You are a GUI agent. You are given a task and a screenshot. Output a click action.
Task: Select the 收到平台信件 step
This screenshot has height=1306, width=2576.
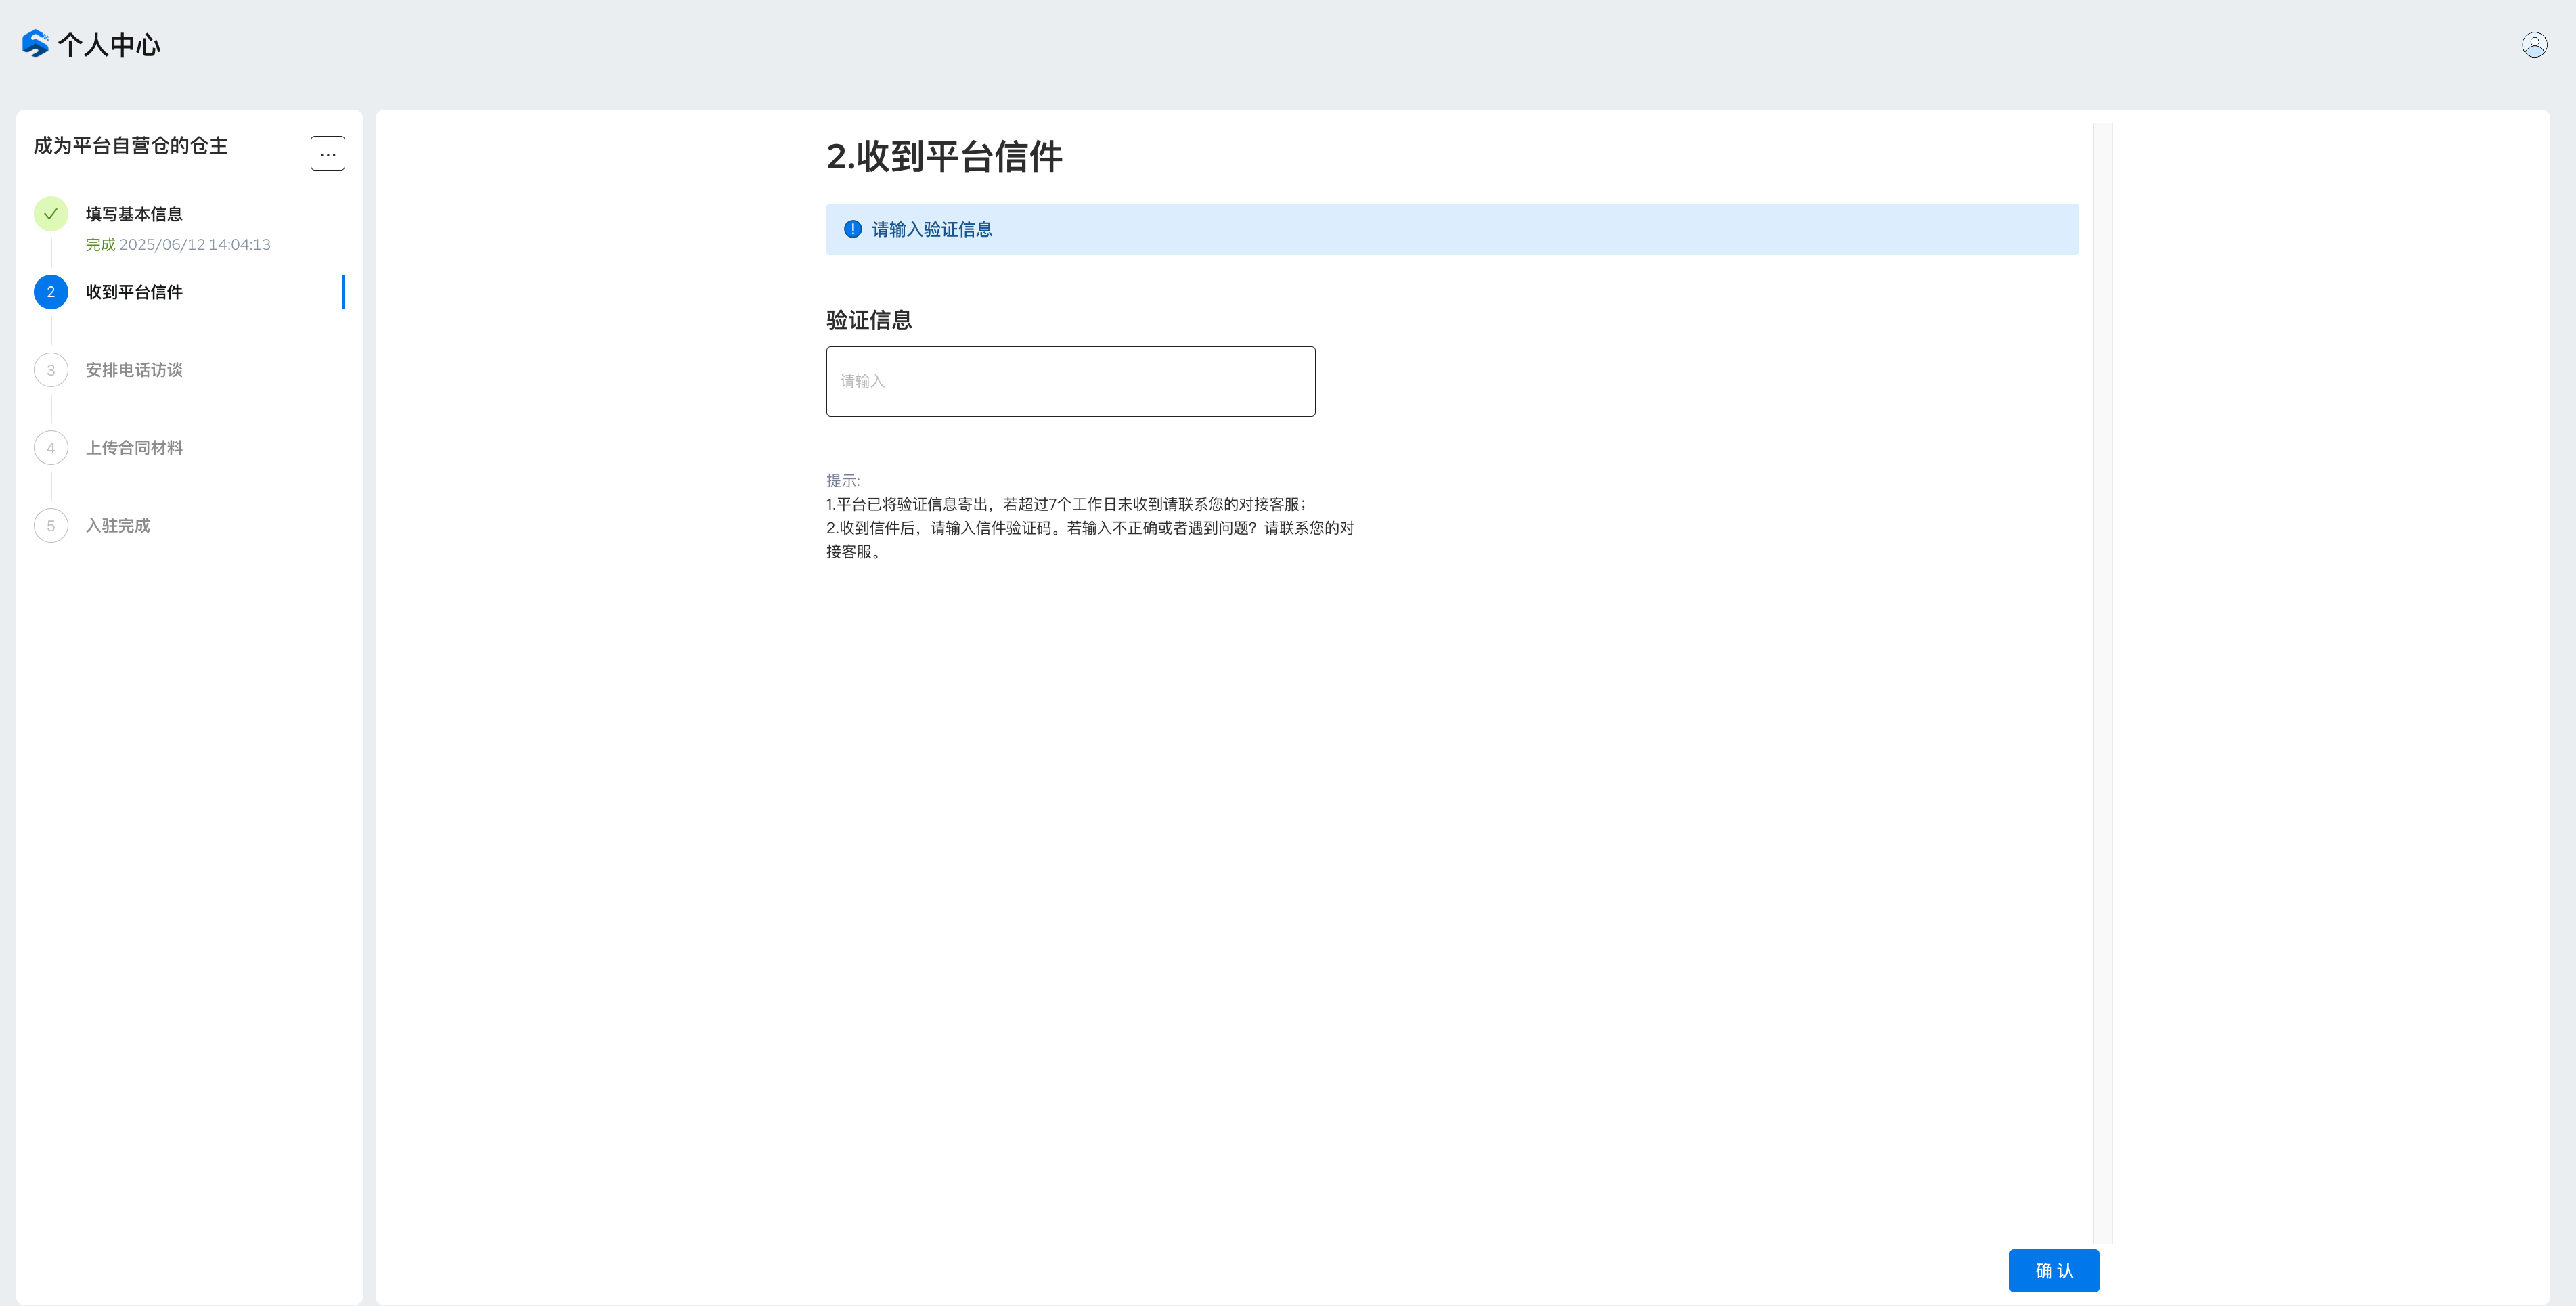[134, 292]
